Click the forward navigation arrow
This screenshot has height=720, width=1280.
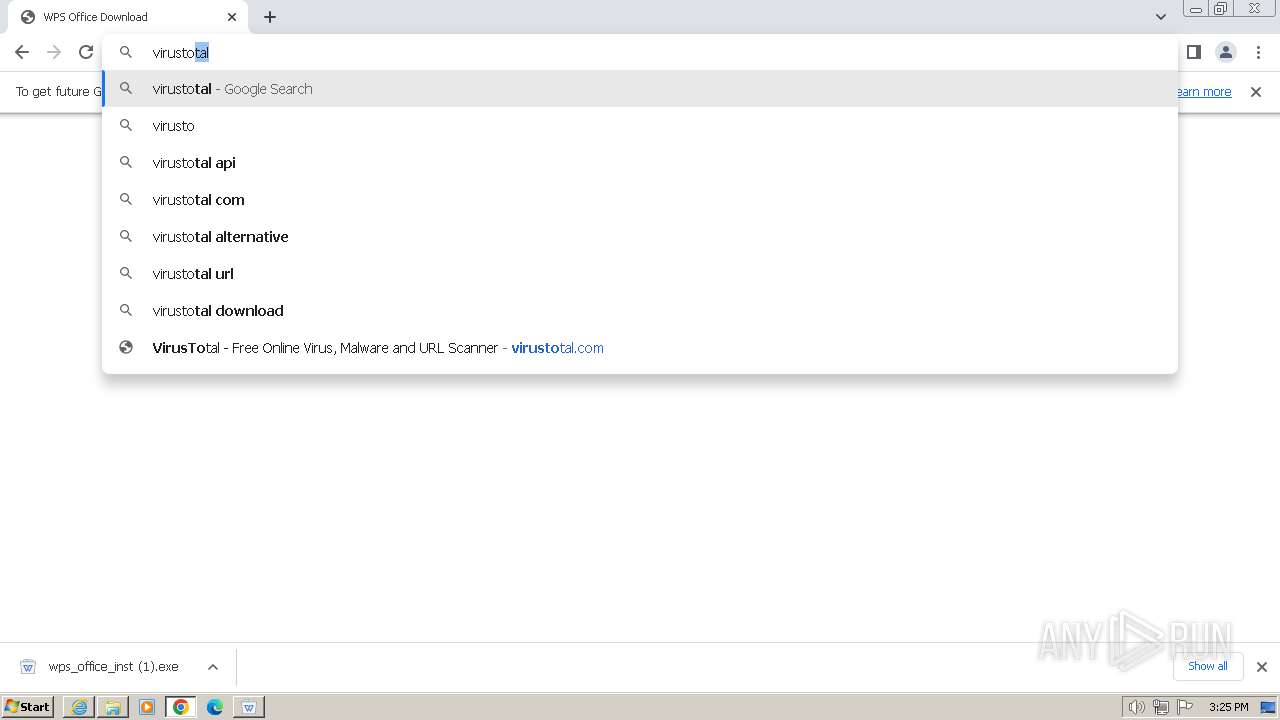[x=54, y=52]
